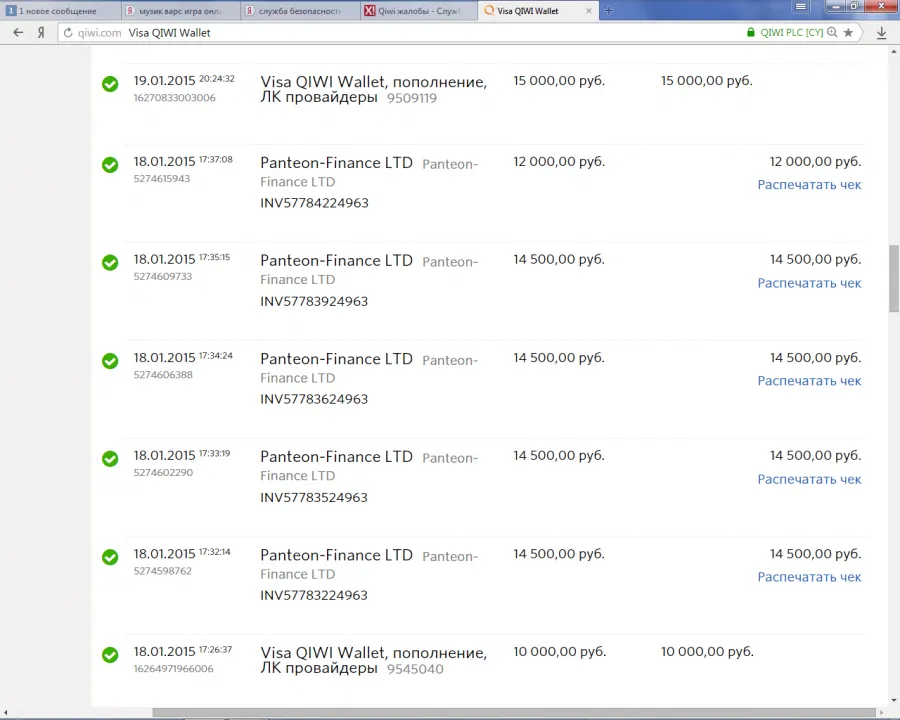Image resolution: width=900 pixels, height=720 pixels.
Task: Click date 18.01.2015 17:32:14
Action: click(x=182, y=554)
